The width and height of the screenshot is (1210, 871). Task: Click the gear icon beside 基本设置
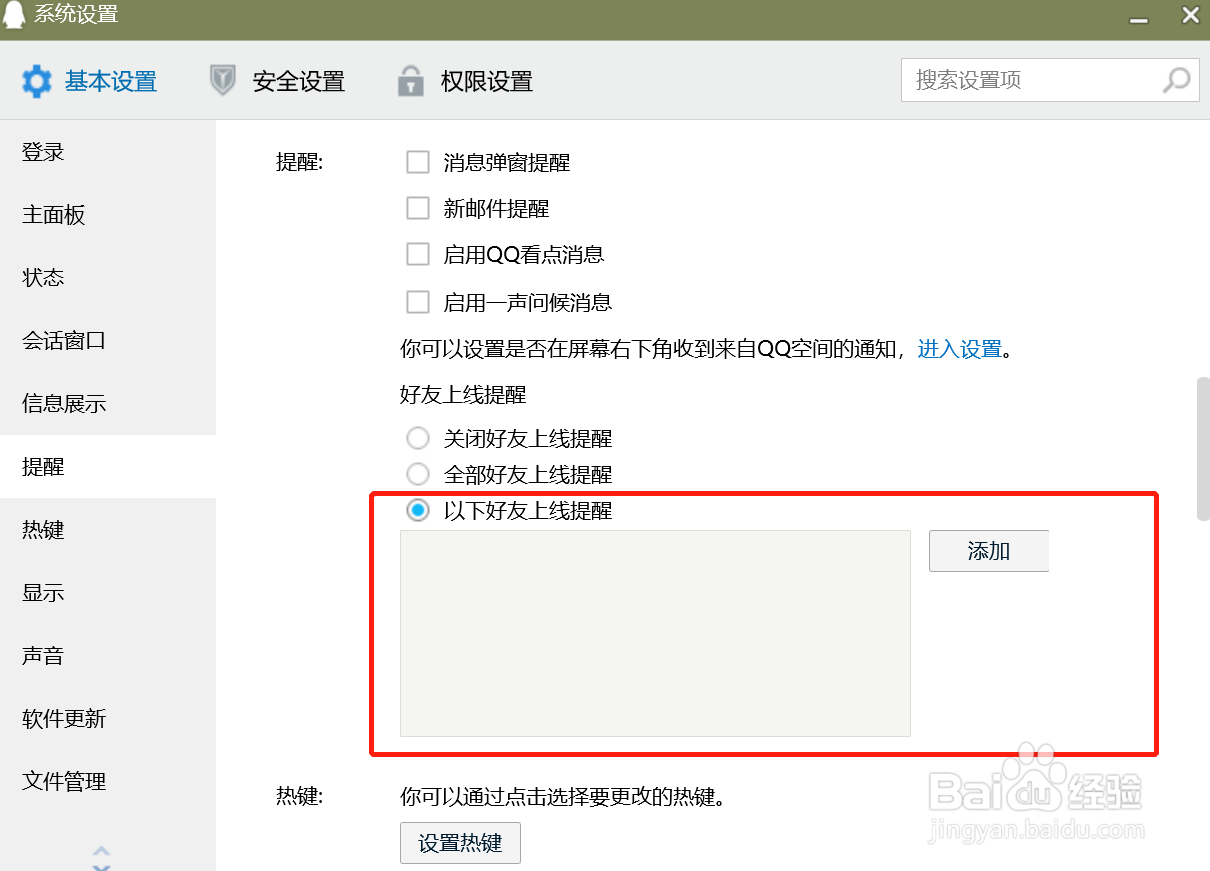(37, 82)
